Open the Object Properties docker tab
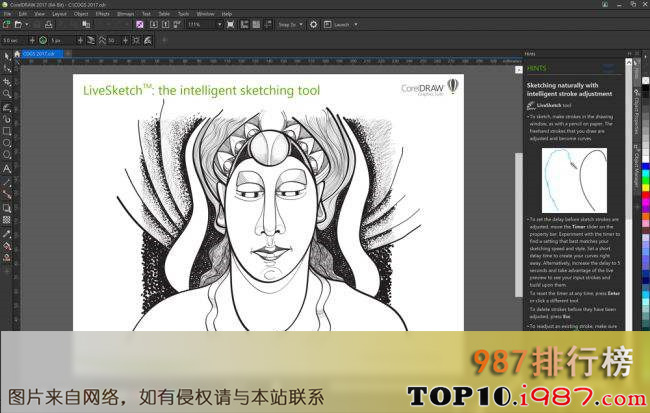Viewport: 650px width, 413px height. (637, 111)
